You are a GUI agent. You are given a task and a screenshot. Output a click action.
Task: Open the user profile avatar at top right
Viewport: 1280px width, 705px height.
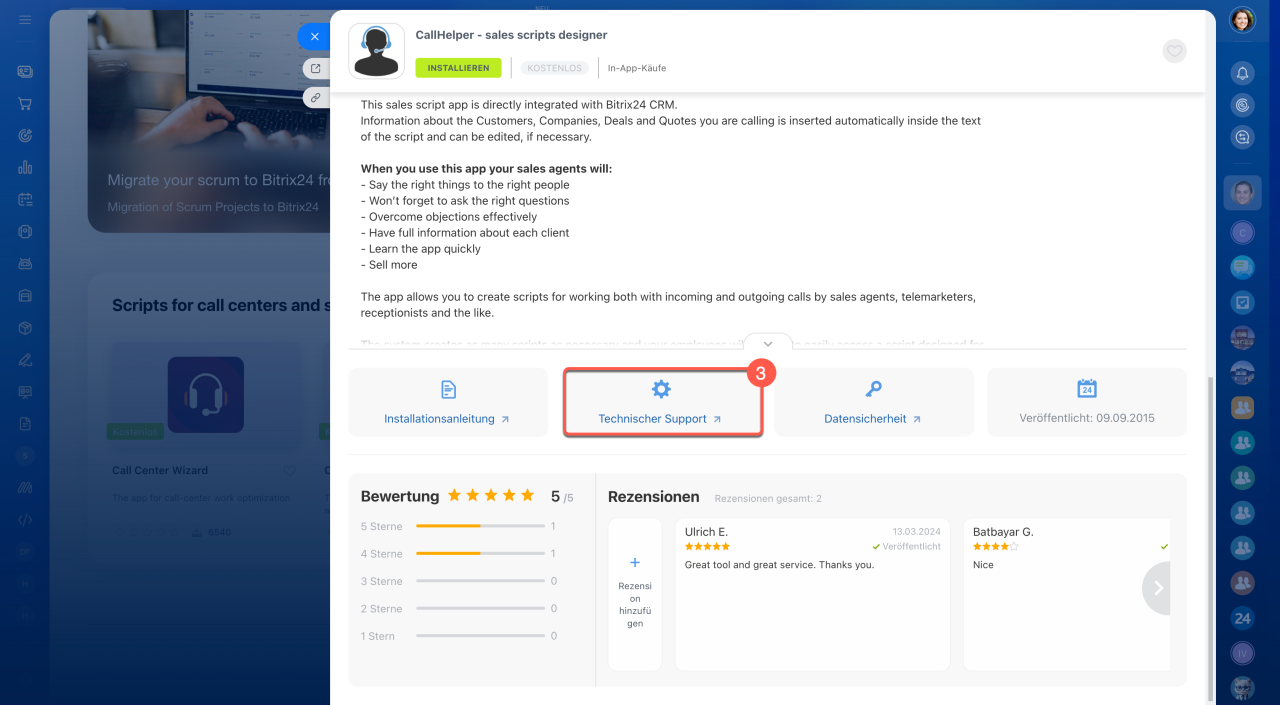1242,20
